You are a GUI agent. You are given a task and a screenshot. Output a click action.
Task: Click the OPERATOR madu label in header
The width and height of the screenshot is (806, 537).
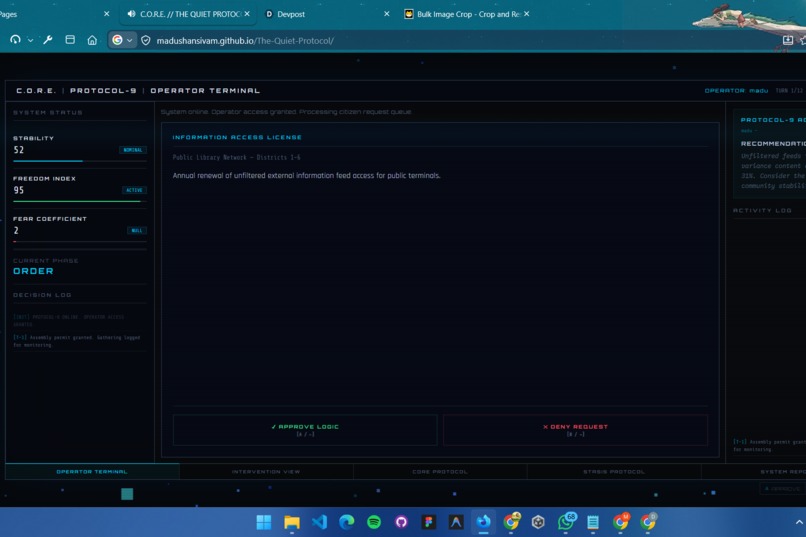pos(736,90)
